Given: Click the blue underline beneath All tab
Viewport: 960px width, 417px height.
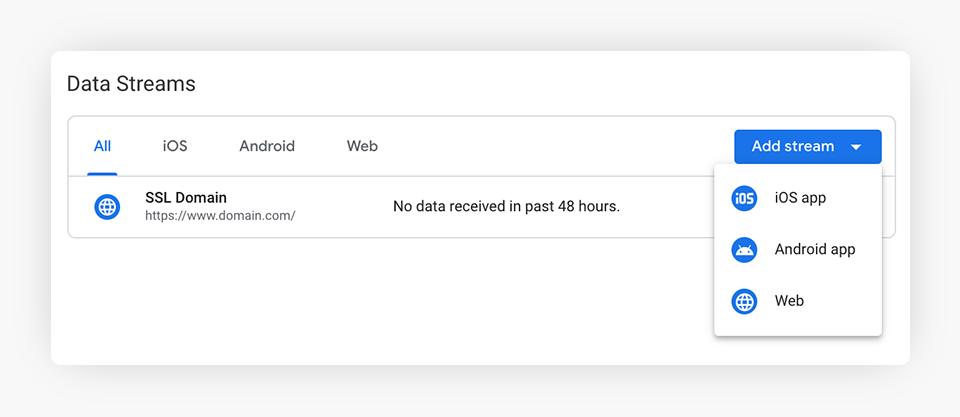Looking at the screenshot, I should pyautogui.click(x=102, y=174).
